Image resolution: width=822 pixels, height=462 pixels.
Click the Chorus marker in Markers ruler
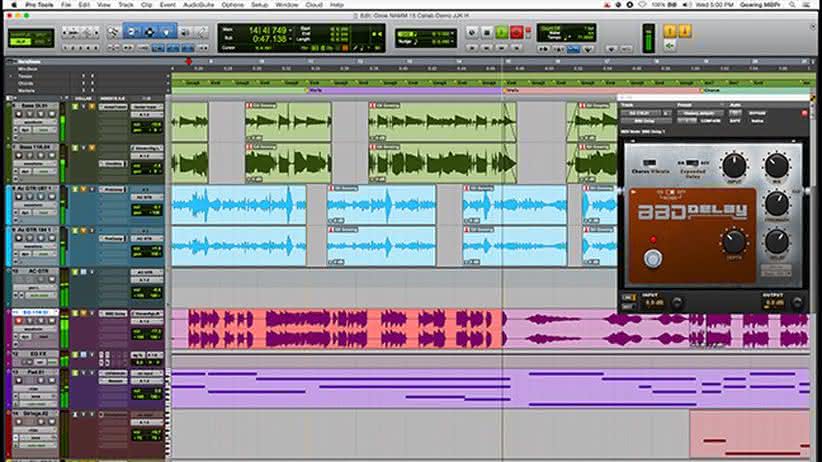(711, 90)
